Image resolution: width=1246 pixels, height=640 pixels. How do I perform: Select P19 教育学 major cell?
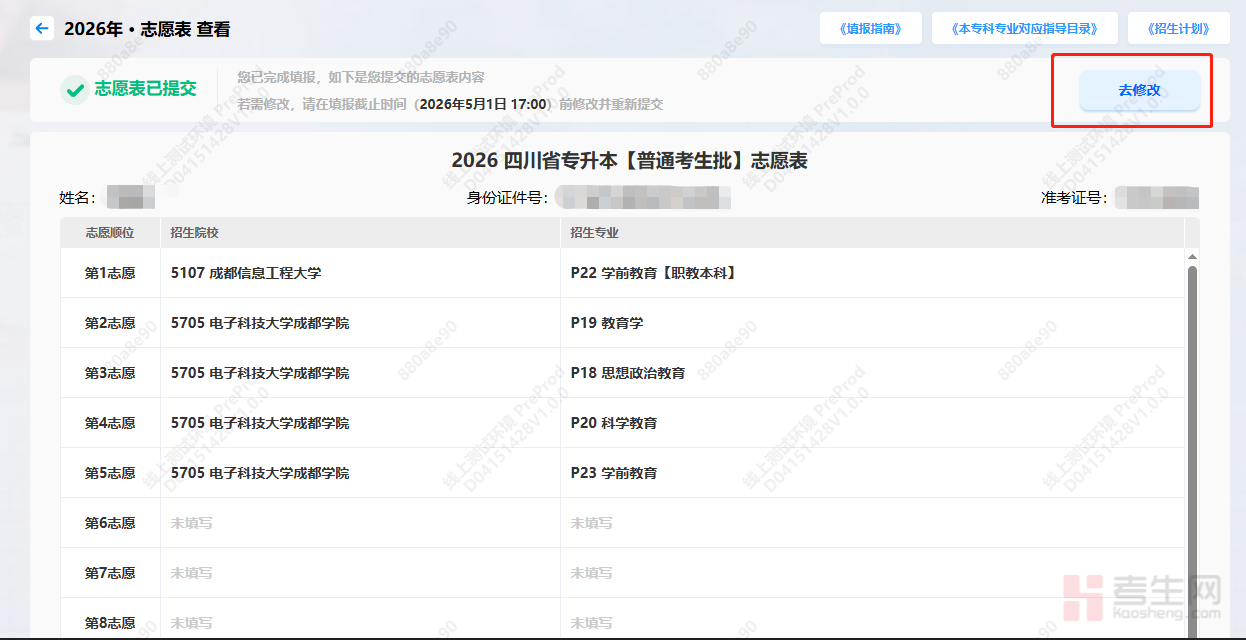(x=607, y=323)
